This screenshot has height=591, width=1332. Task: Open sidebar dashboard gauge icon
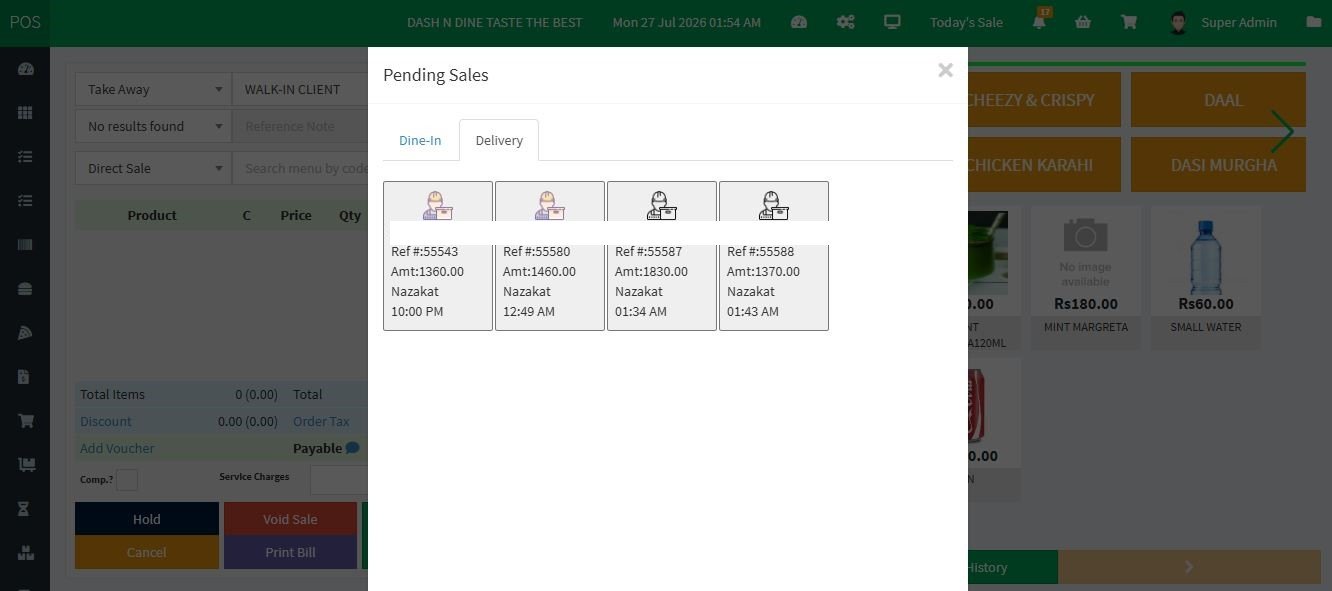pos(26,69)
